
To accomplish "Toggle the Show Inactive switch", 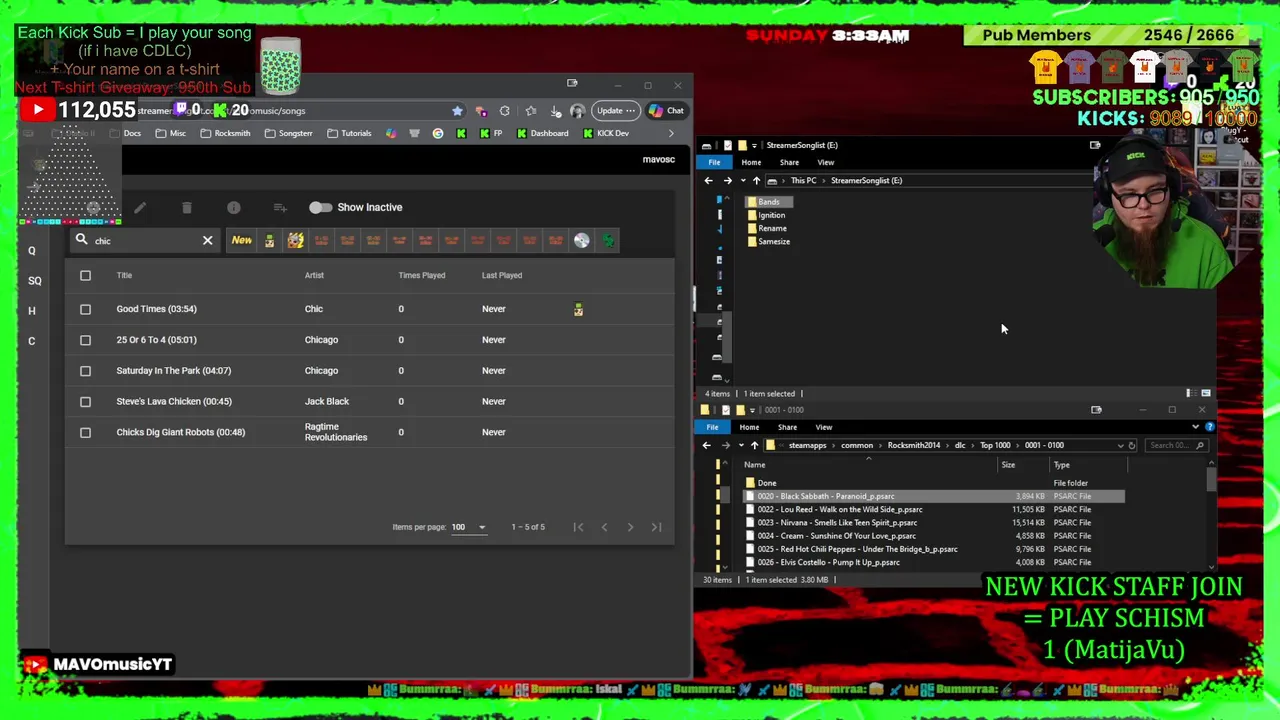I will click(320, 207).
